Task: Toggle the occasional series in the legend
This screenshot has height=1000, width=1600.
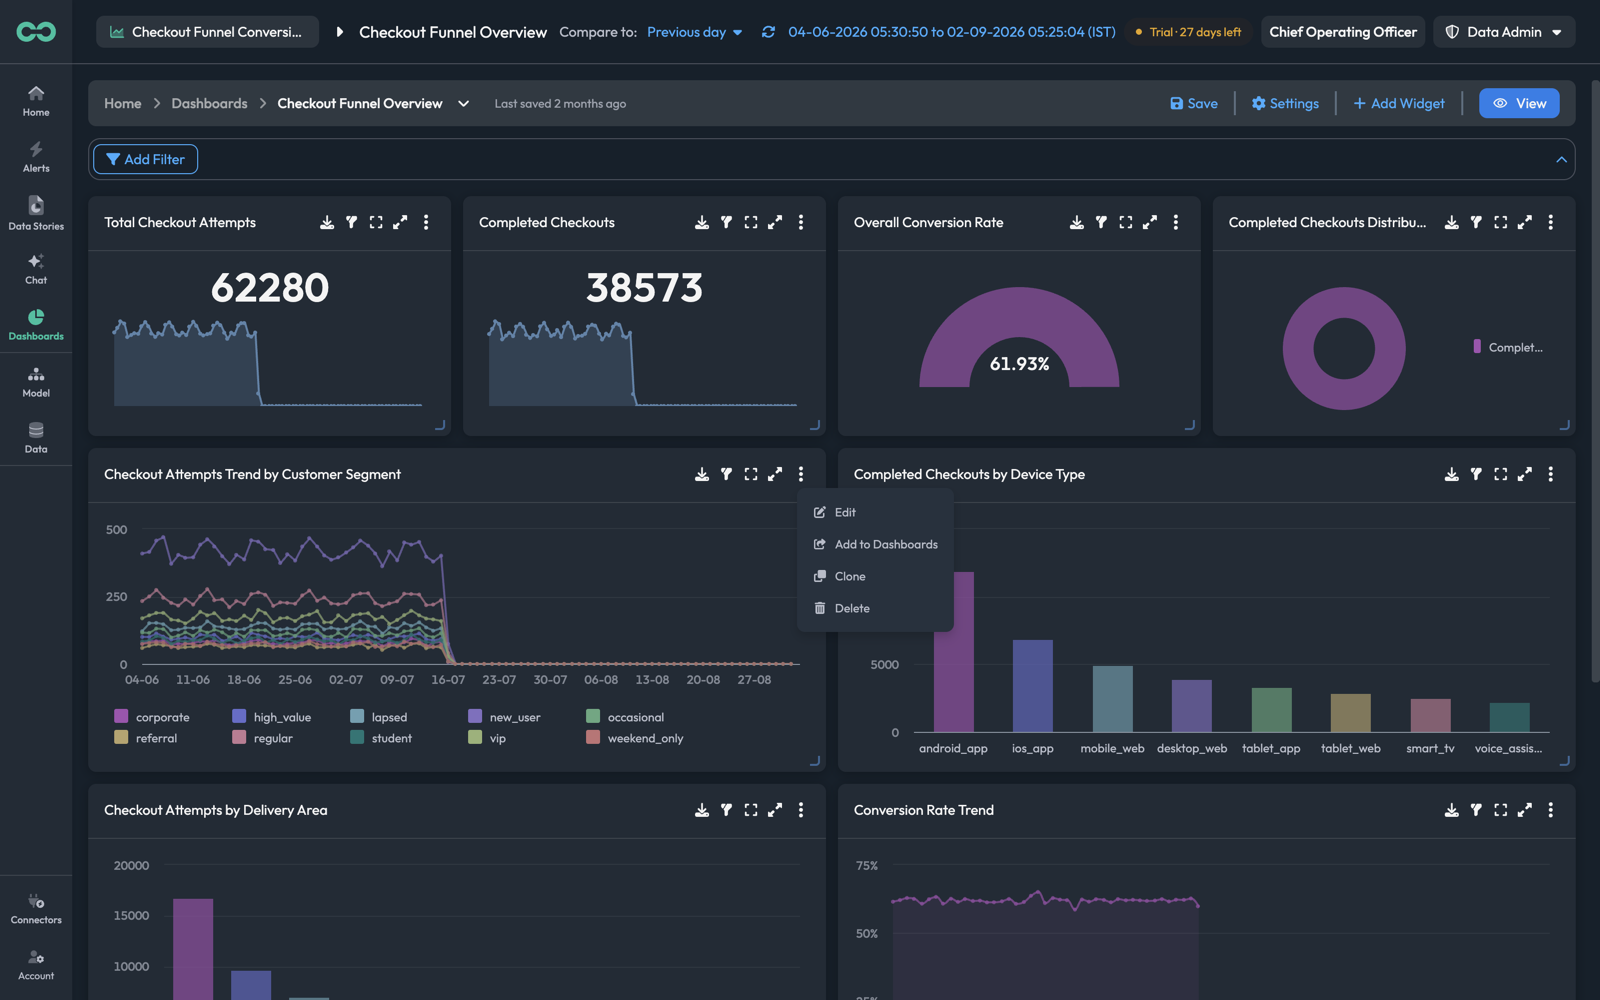Action: tap(625, 717)
